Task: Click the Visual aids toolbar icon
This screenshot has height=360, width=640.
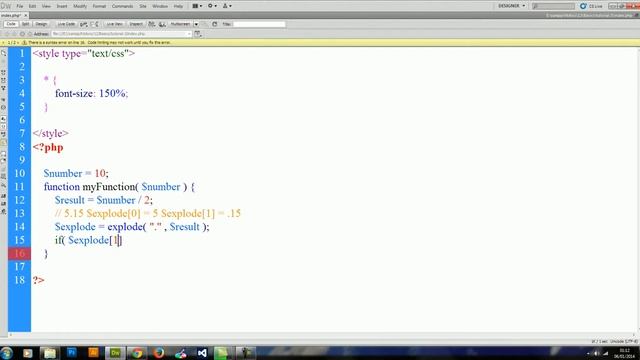Action: [162, 24]
